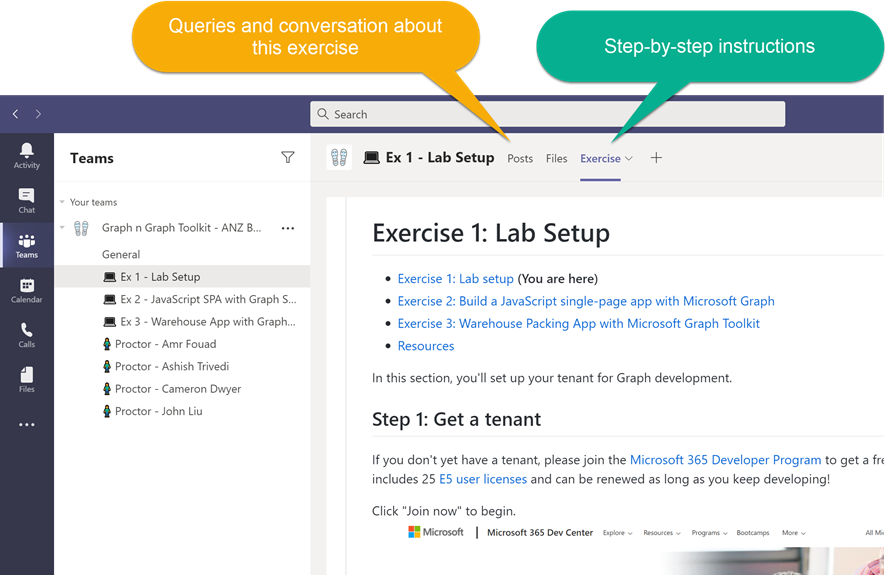Open the more apps ellipsis in sidebar

point(27,425)
